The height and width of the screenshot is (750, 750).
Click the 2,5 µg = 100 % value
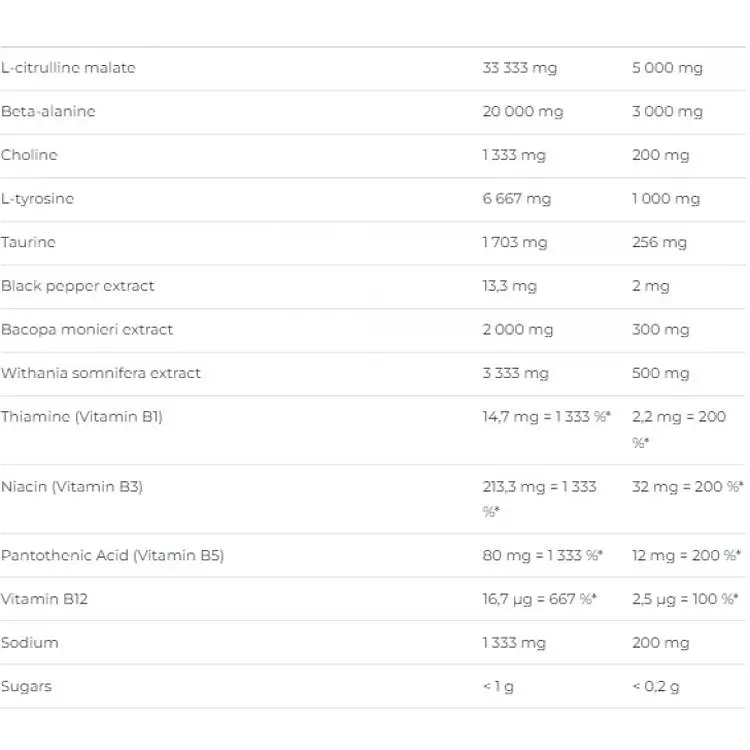click(x=685, y=599)
